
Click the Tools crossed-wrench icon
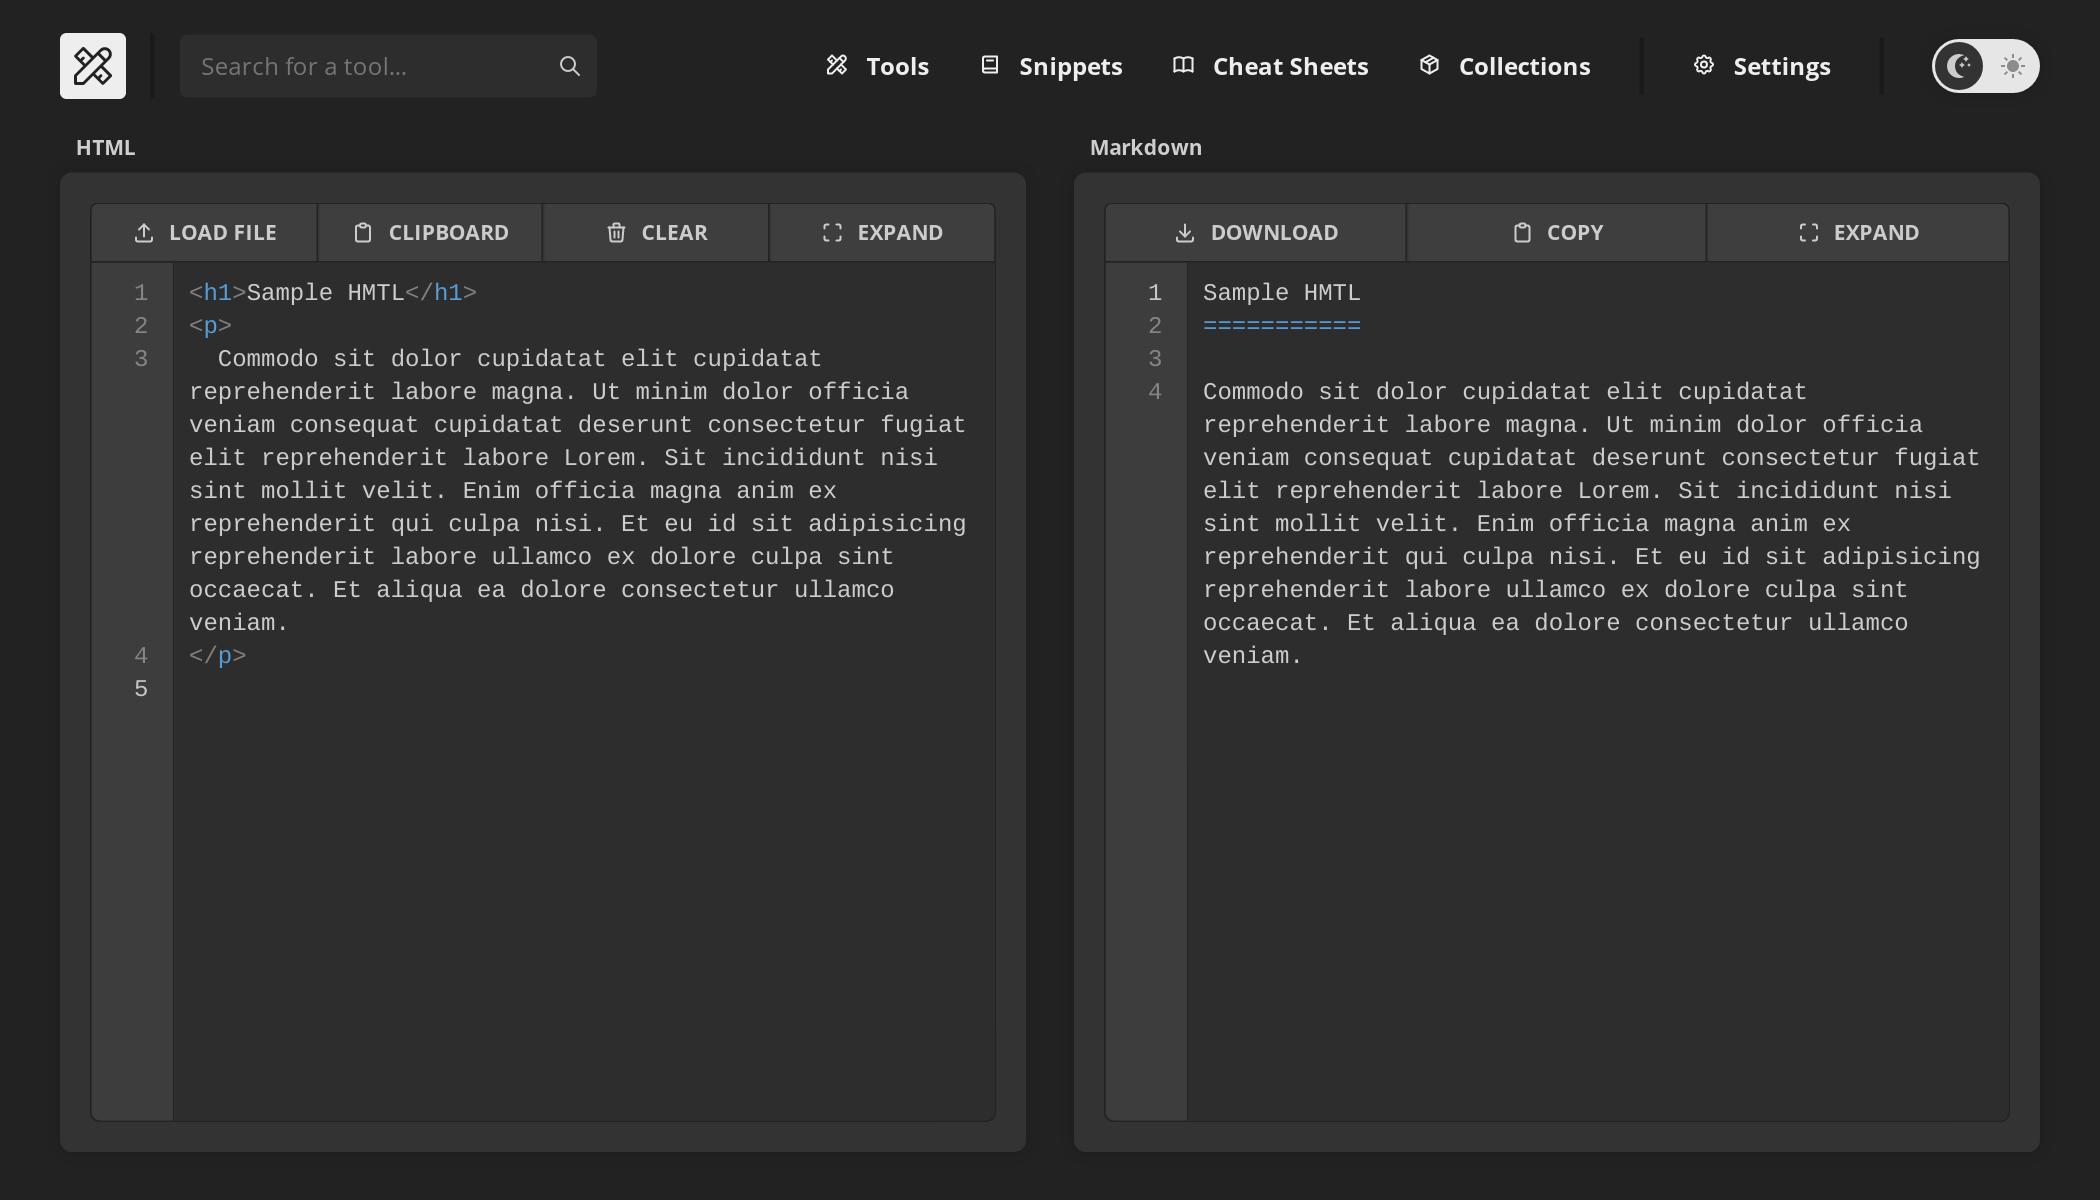[x=837, y=65]
